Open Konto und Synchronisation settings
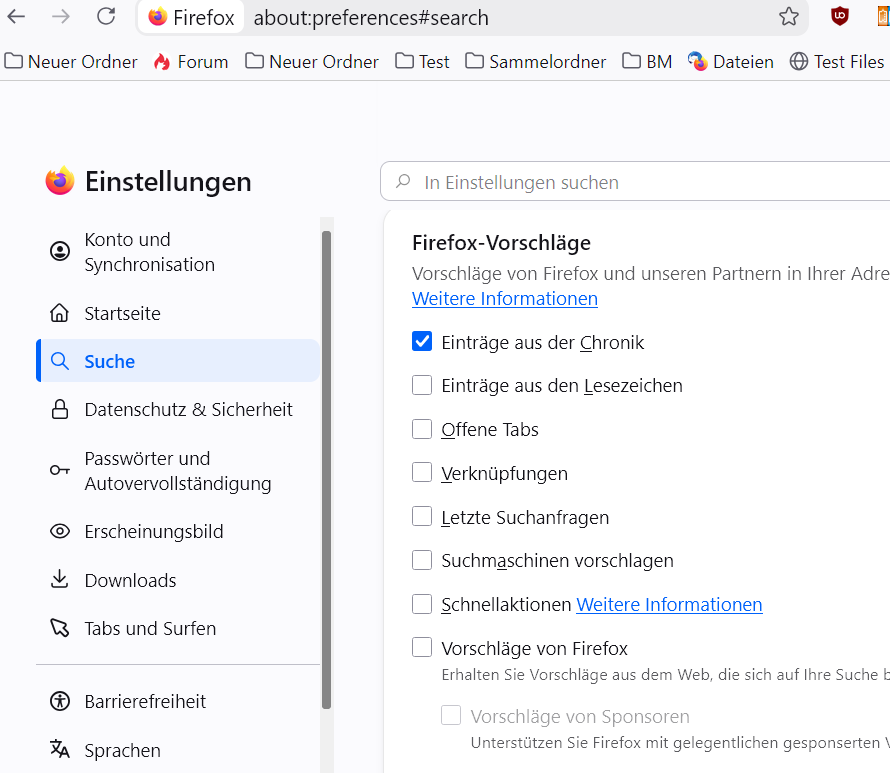Image resolution: width=890 pixels, height=773 pixels. pyautogui.click(x=178, y=252)
